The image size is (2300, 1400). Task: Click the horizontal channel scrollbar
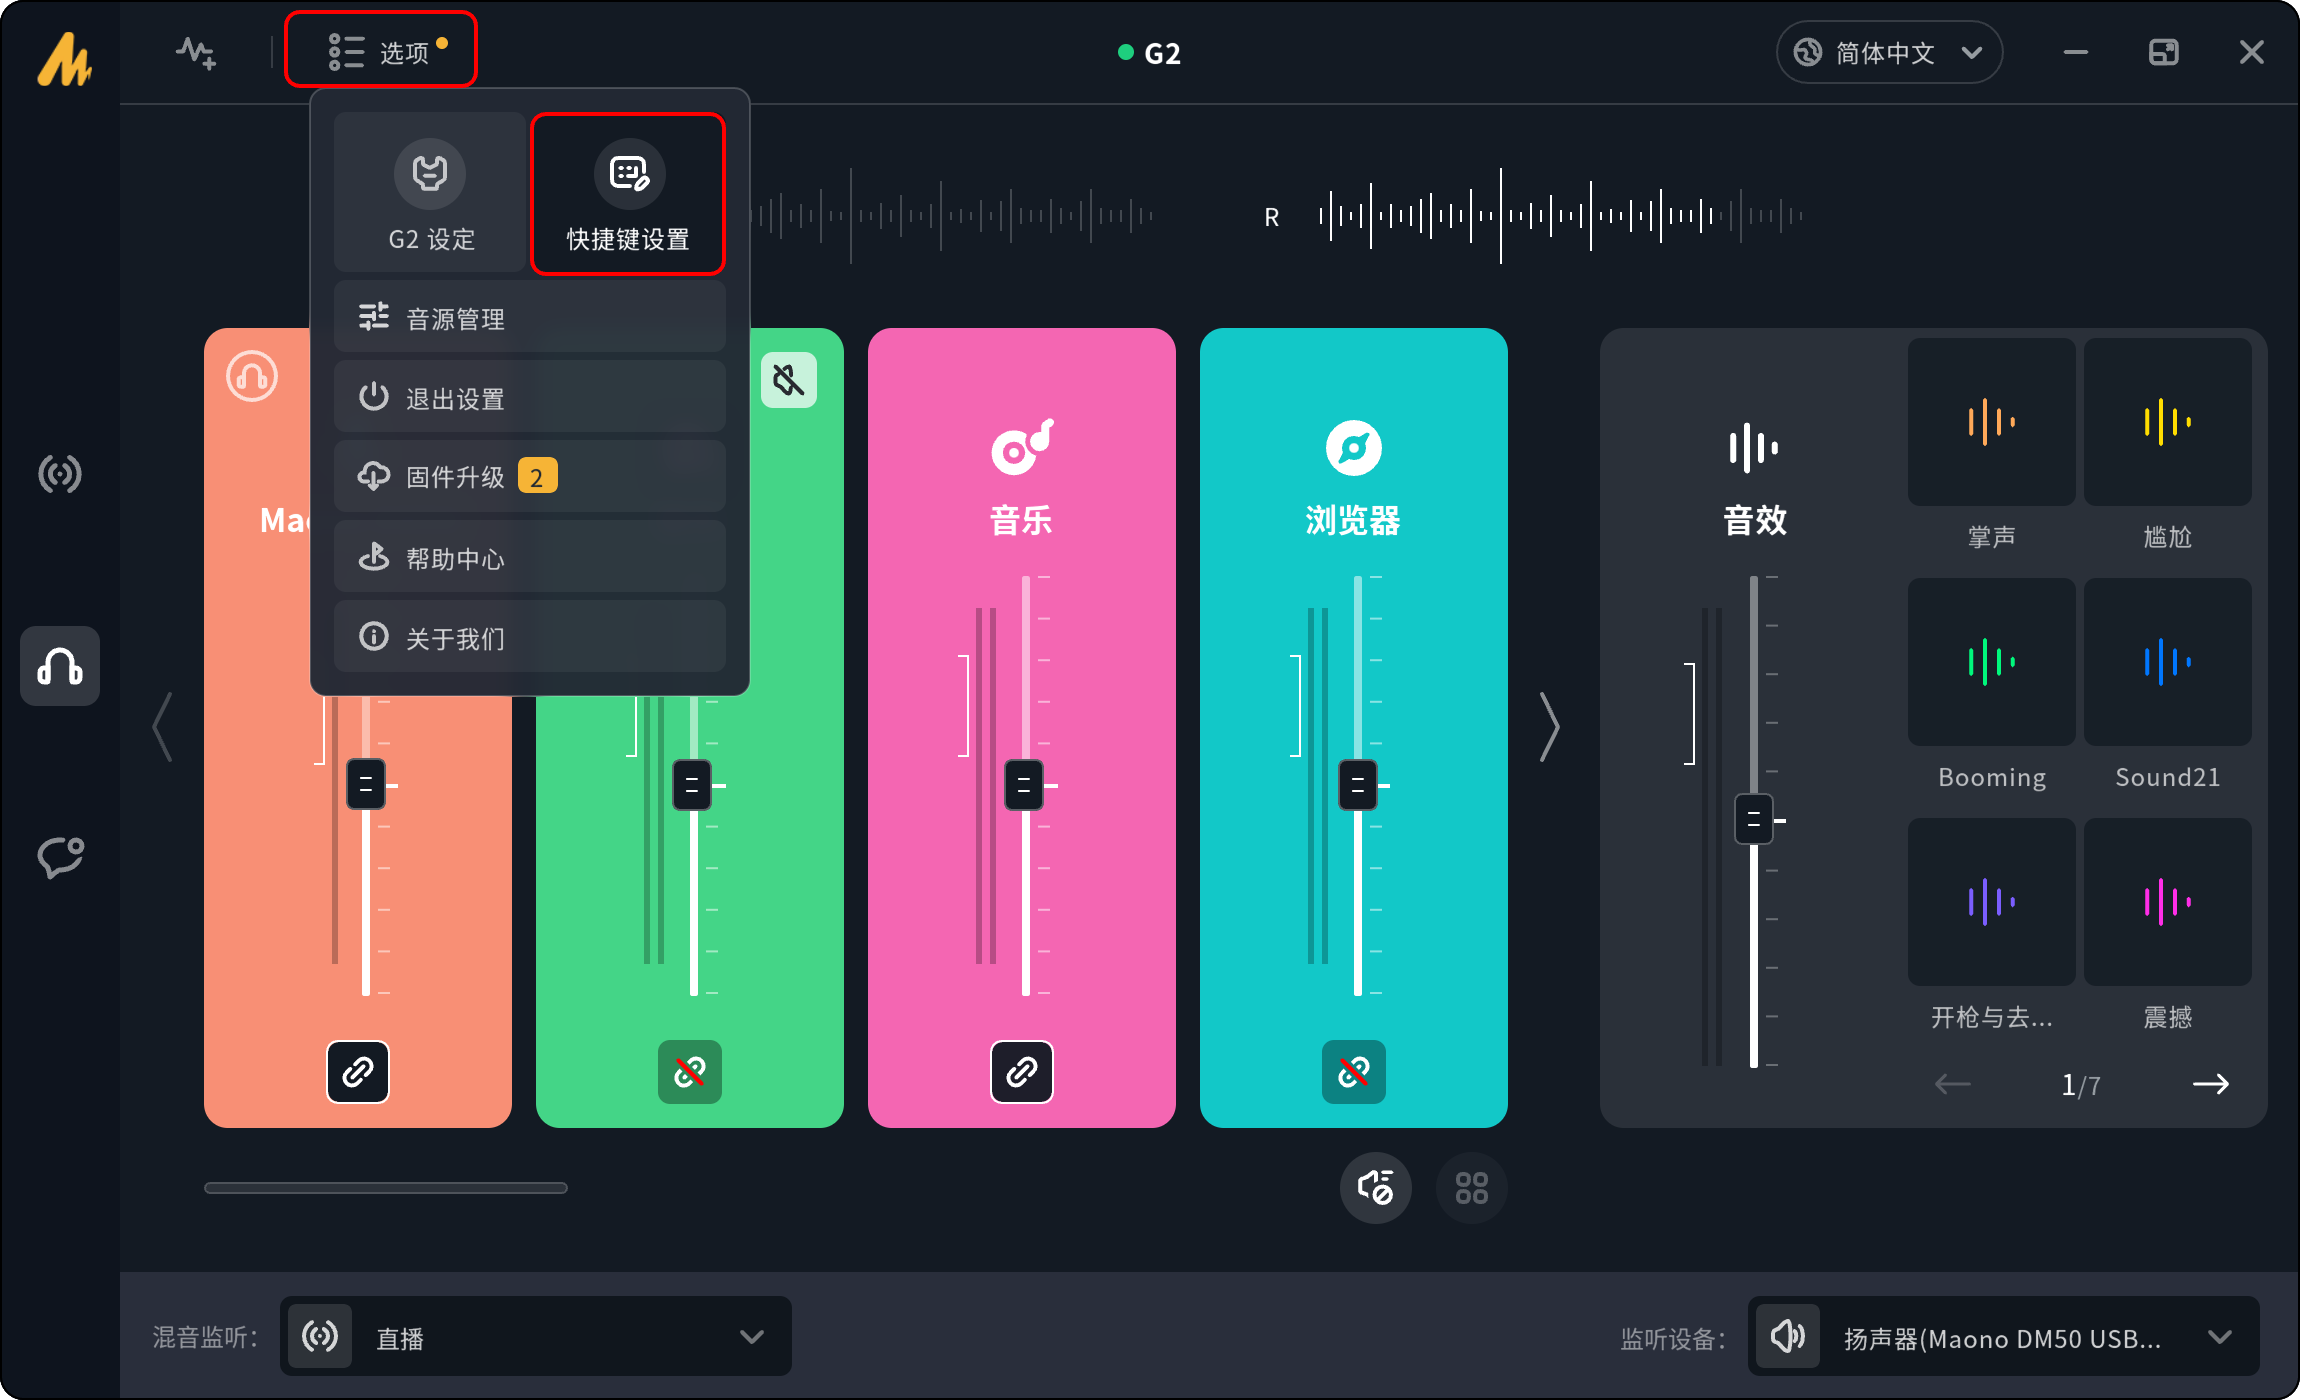386,1188
